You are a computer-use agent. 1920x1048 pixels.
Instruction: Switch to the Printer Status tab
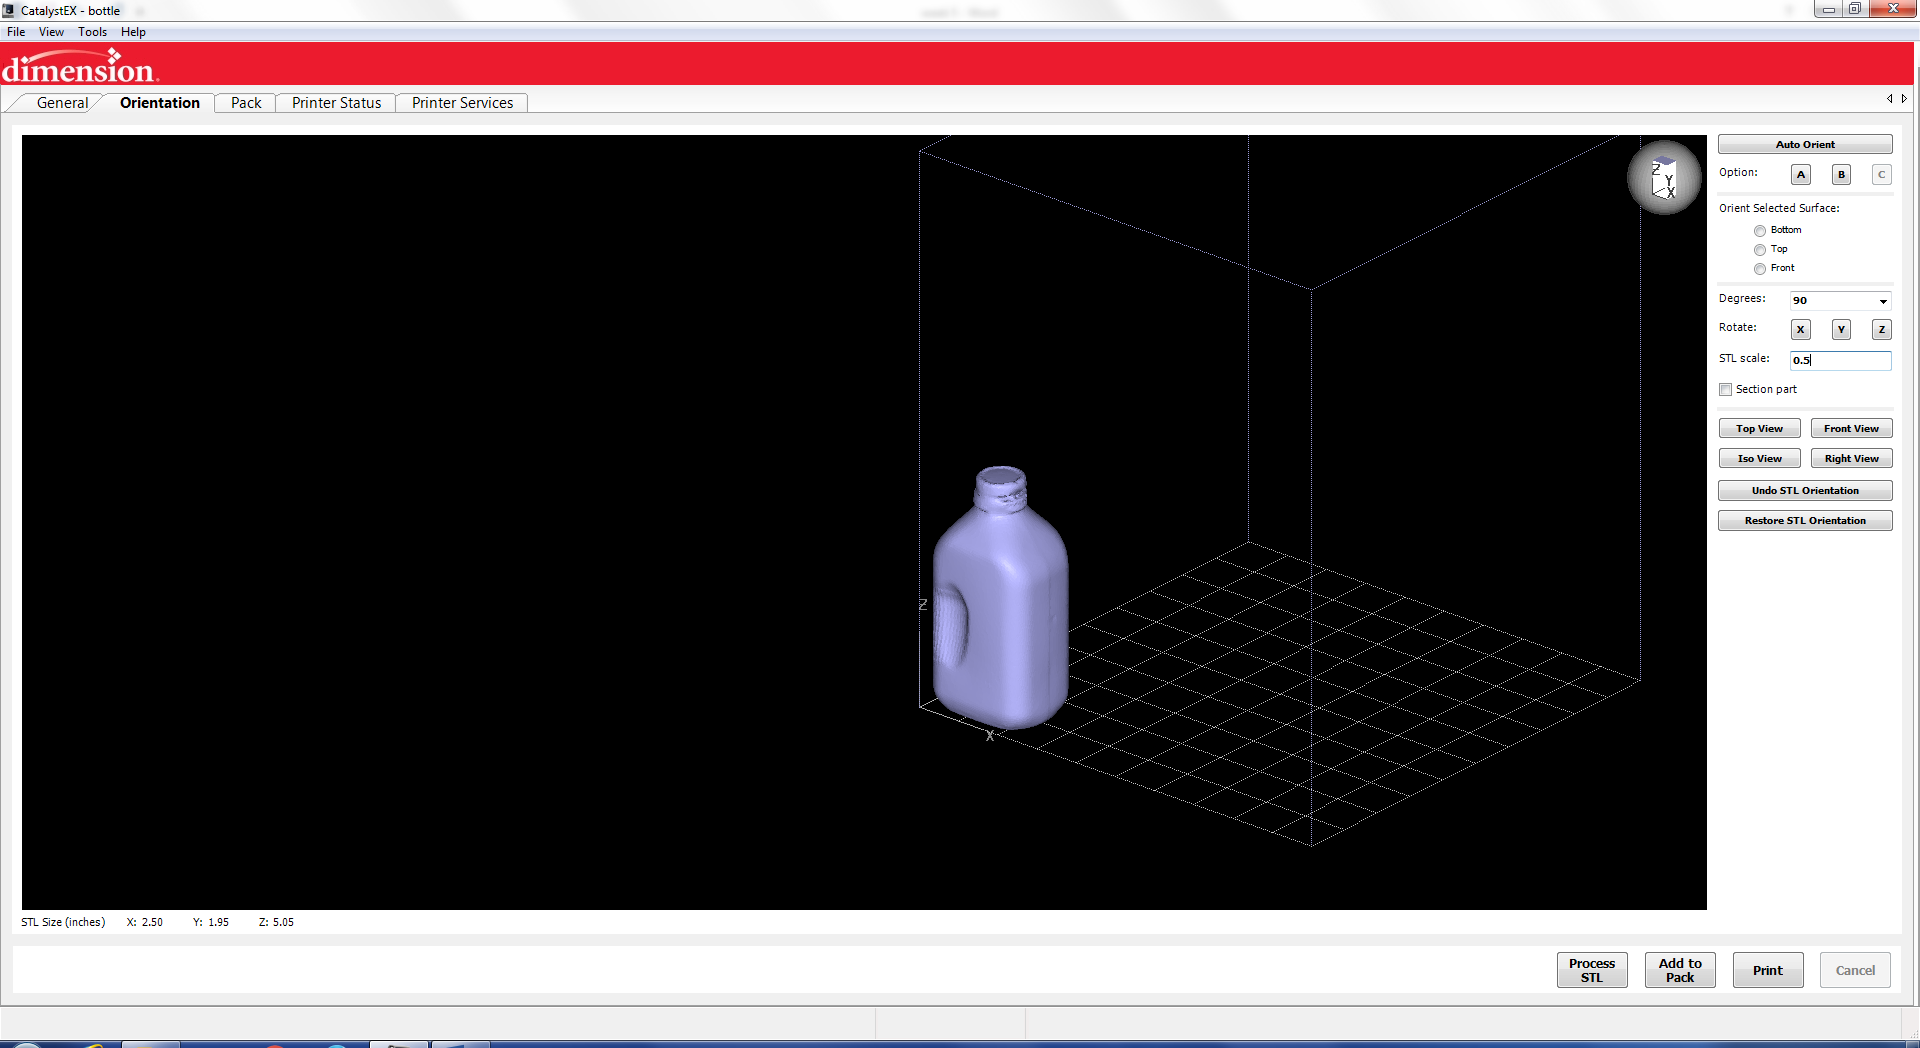pyautogui.click(x=336, y=103)
